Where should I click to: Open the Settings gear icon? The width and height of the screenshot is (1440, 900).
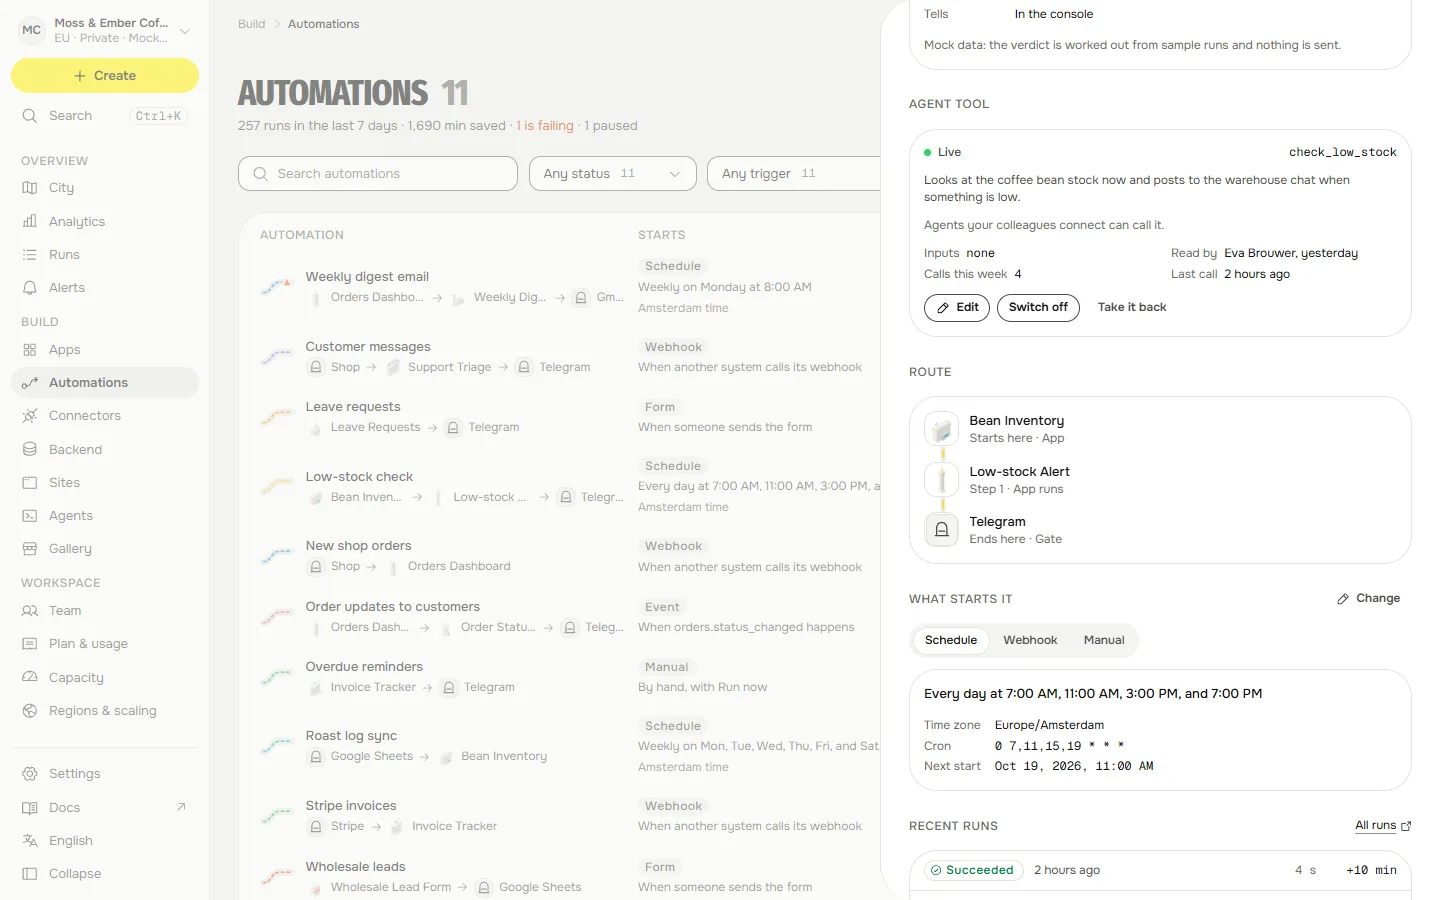point(30,774)
